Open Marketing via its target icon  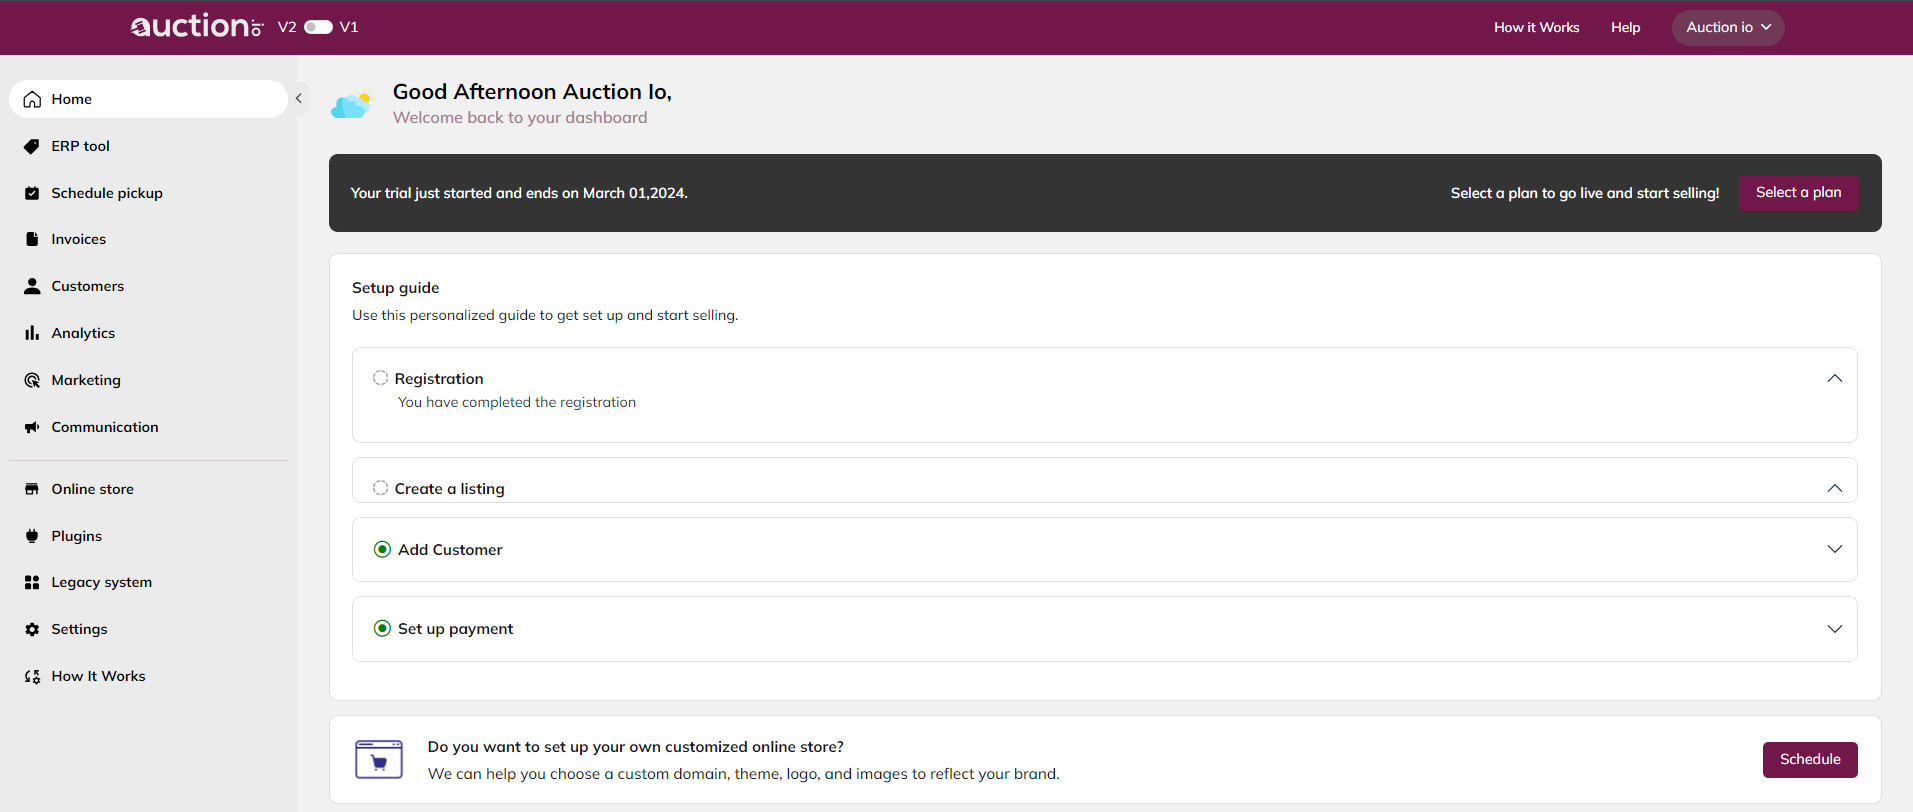32,380
